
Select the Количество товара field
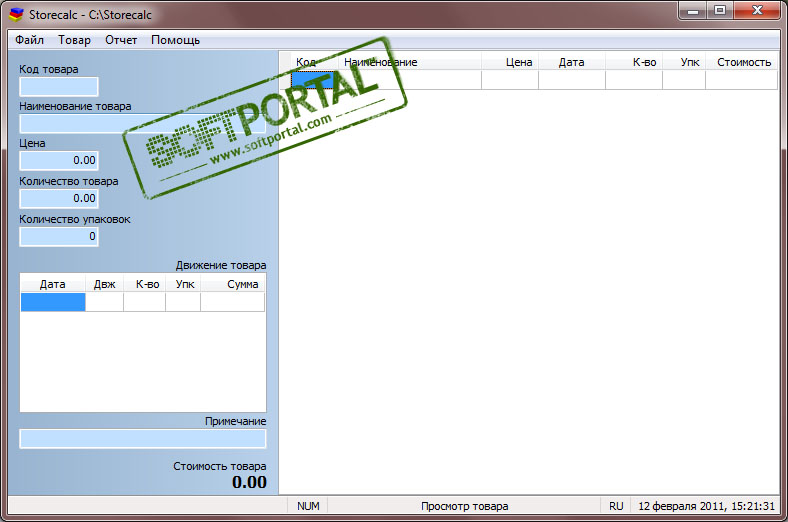59,198
